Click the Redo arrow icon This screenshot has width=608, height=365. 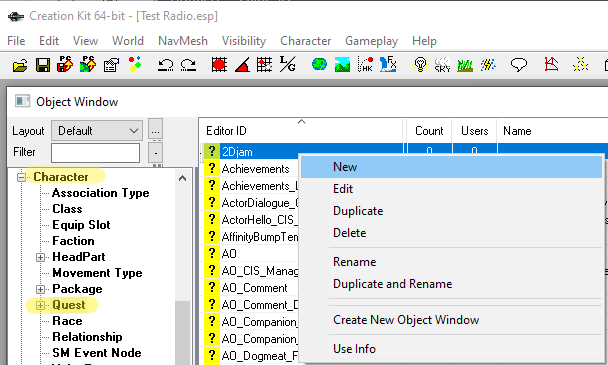tap(188, 65)
